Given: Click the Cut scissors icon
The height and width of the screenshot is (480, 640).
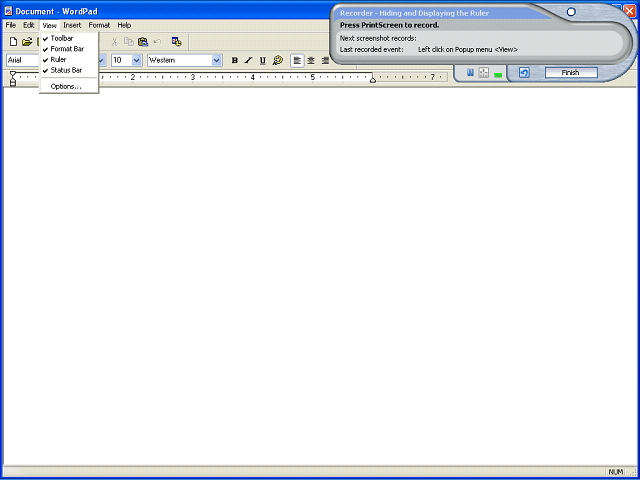Looking at the screenshot, I should coord(115,42).
